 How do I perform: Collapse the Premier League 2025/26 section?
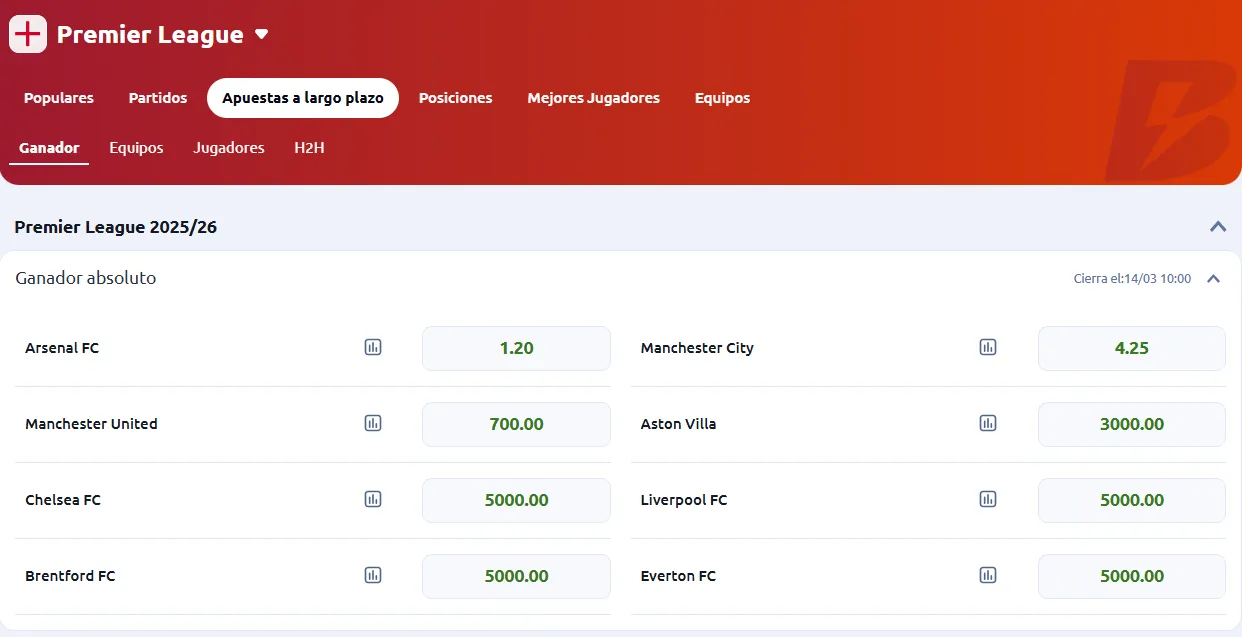click(x=1218, y=227)
